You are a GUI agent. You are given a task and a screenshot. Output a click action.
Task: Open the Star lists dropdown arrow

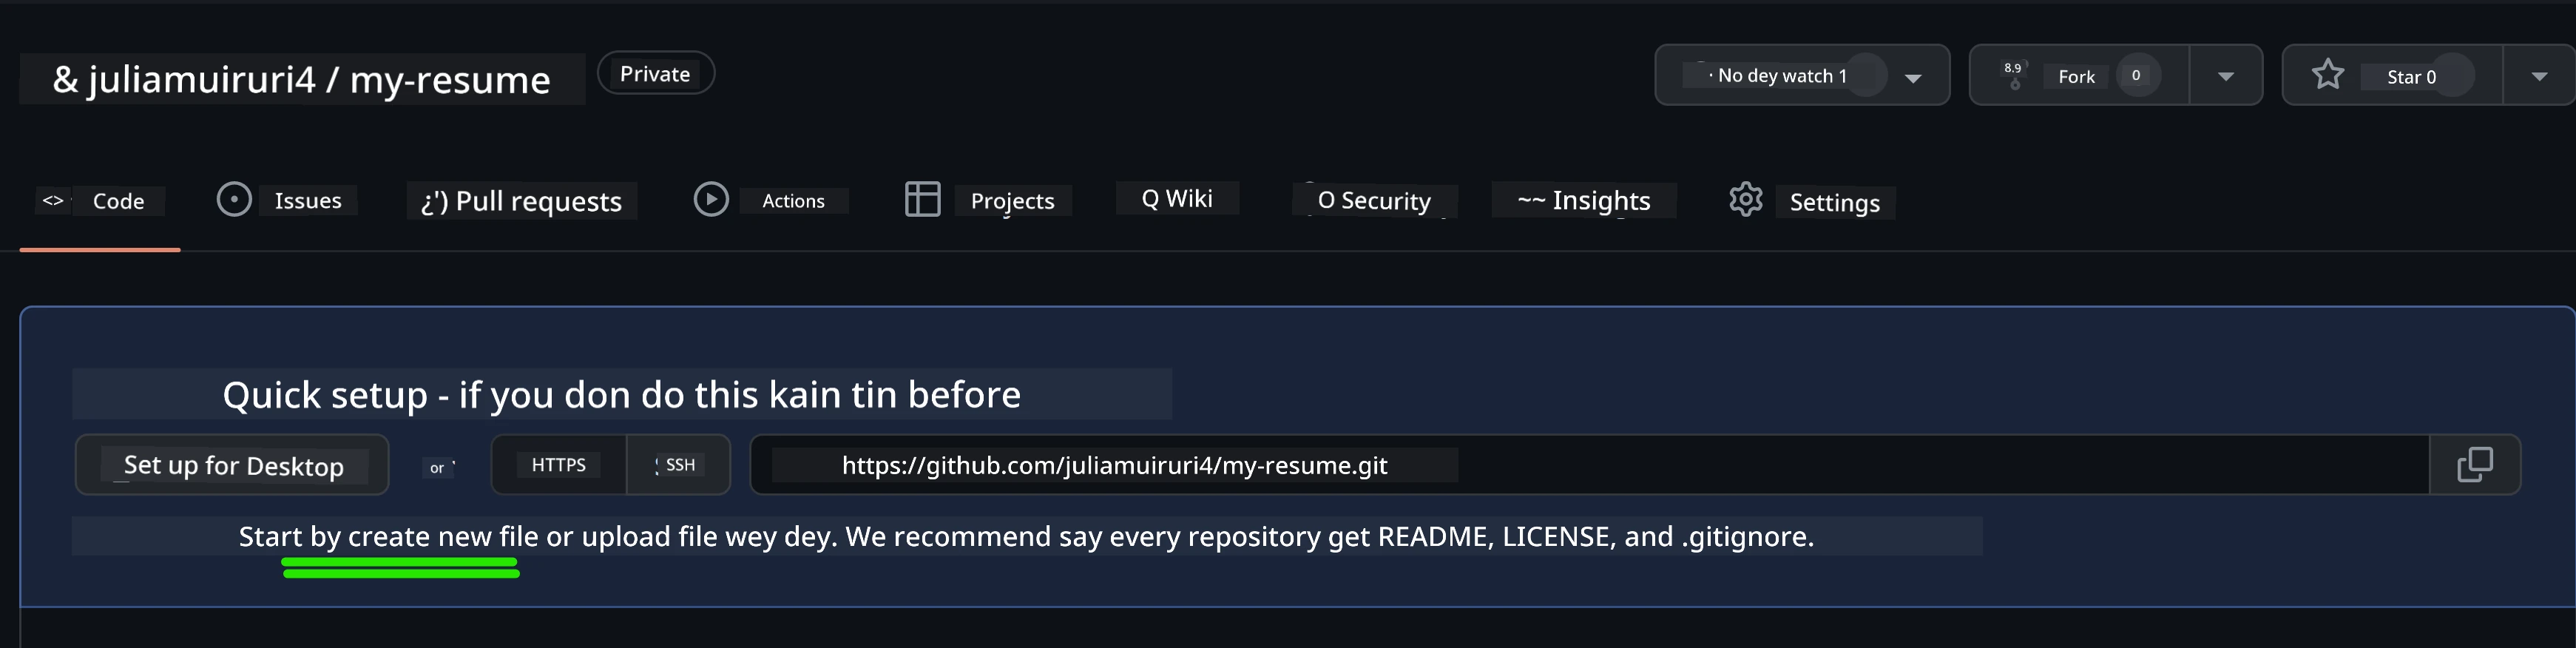pyautogui.click(x=2539, y=76)
